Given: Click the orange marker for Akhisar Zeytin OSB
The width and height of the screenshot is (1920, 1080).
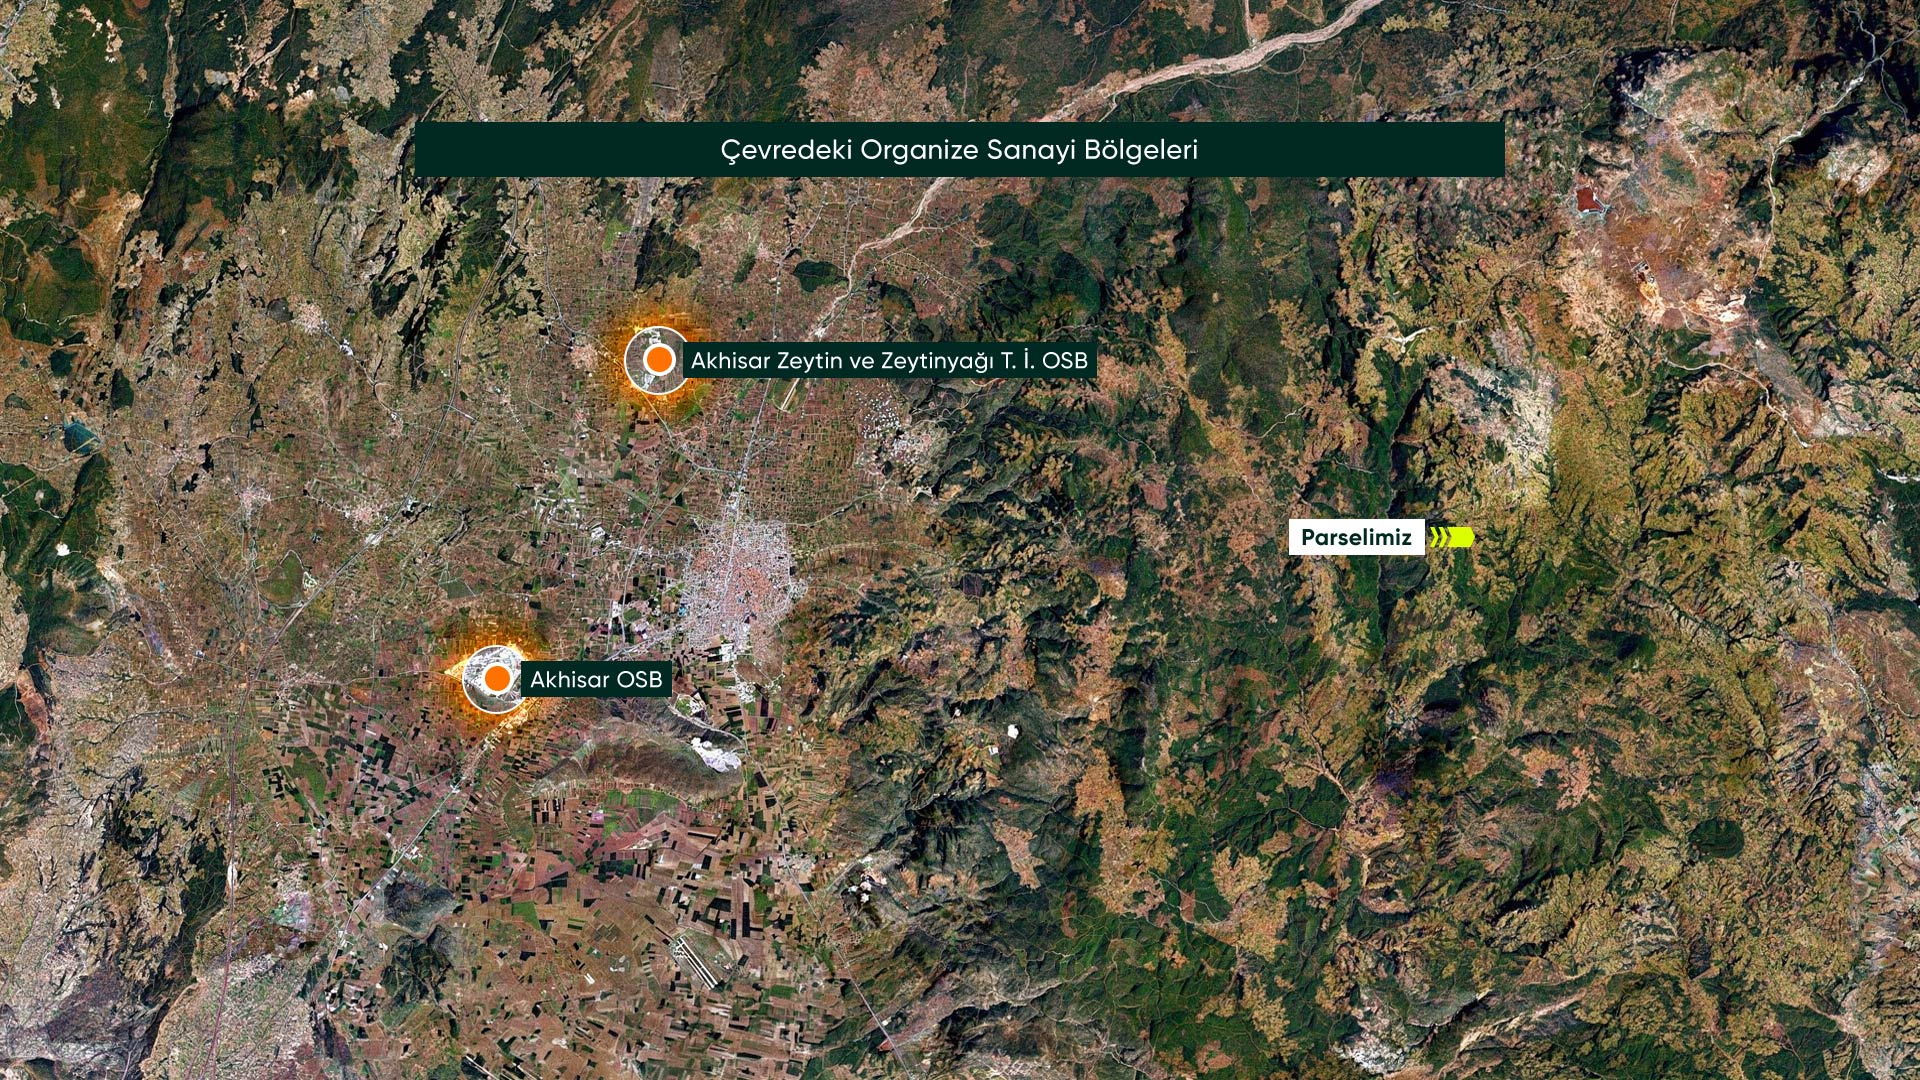Looking at the screenshot, I should (x=658, y=360).
